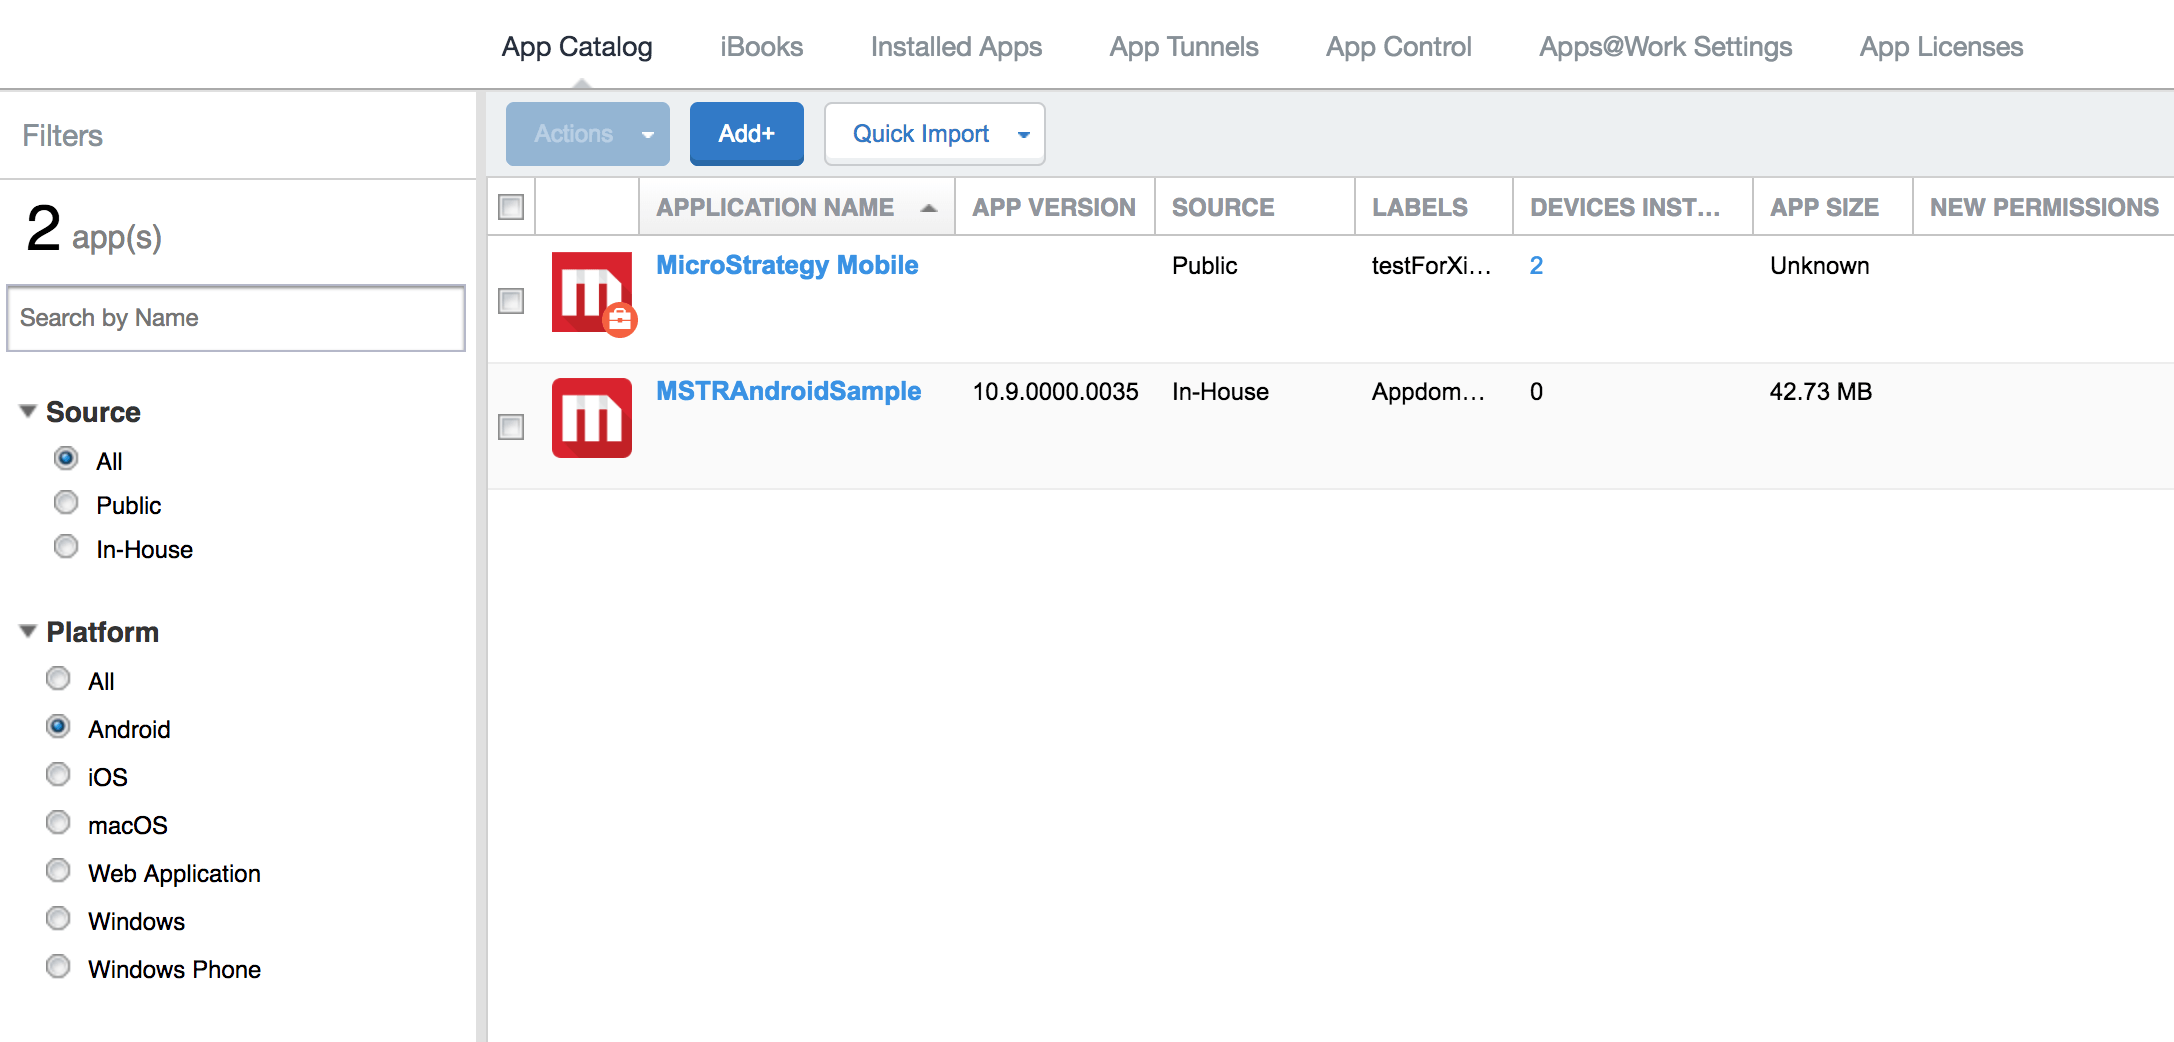This screenshot has height=1042, width=2174.
Task: Select the Windows platform filter
Action: pyautogui.click(x=58, y=919)
